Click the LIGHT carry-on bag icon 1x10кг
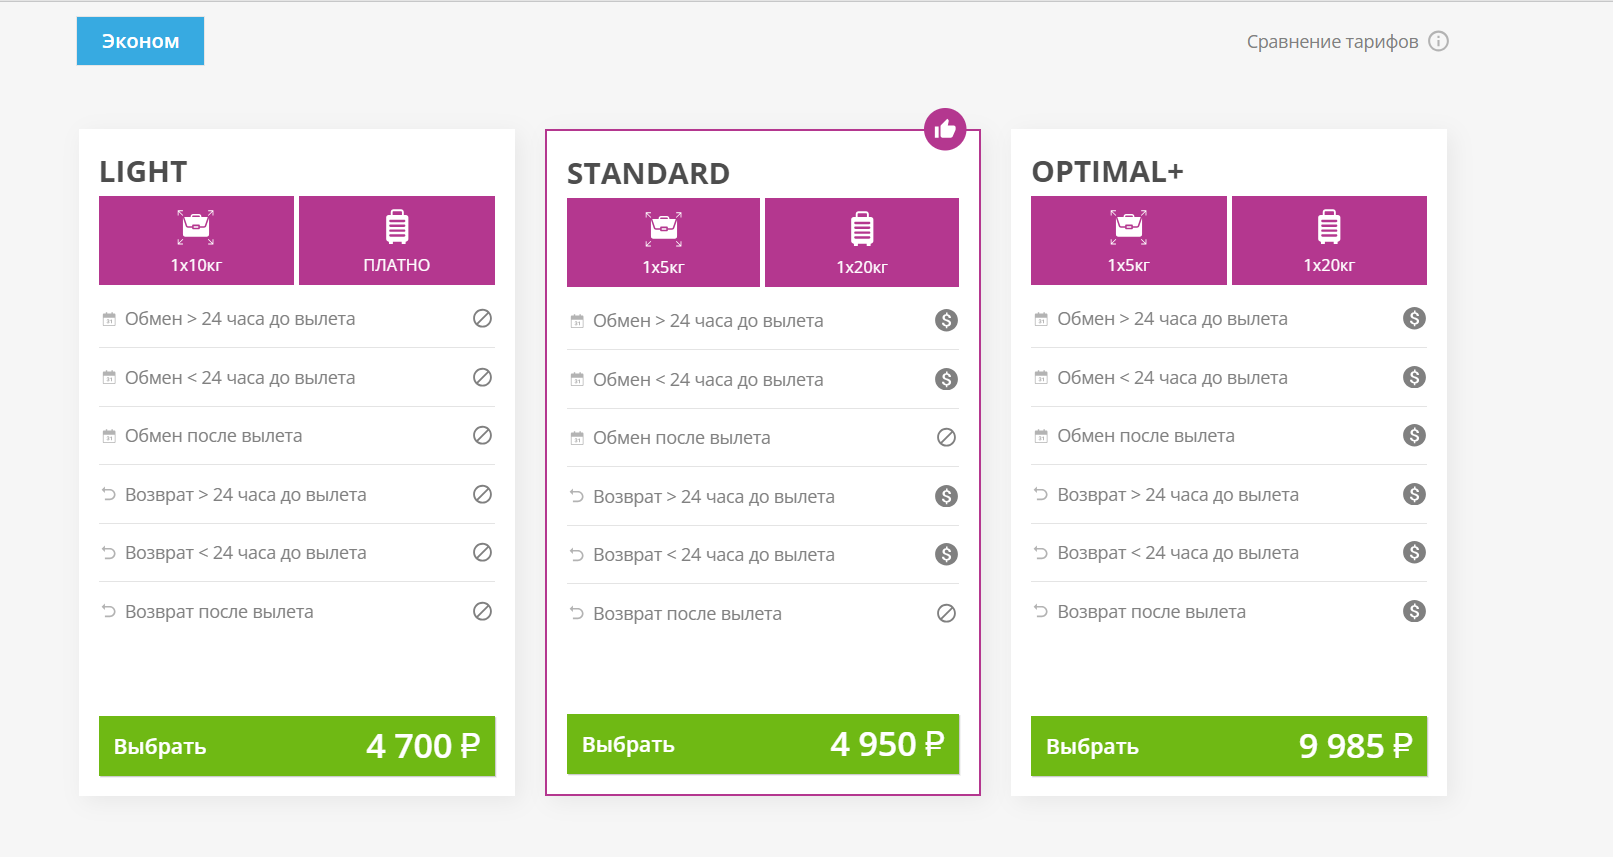Viewport: 1613px width, 857px height. point(196,228)
